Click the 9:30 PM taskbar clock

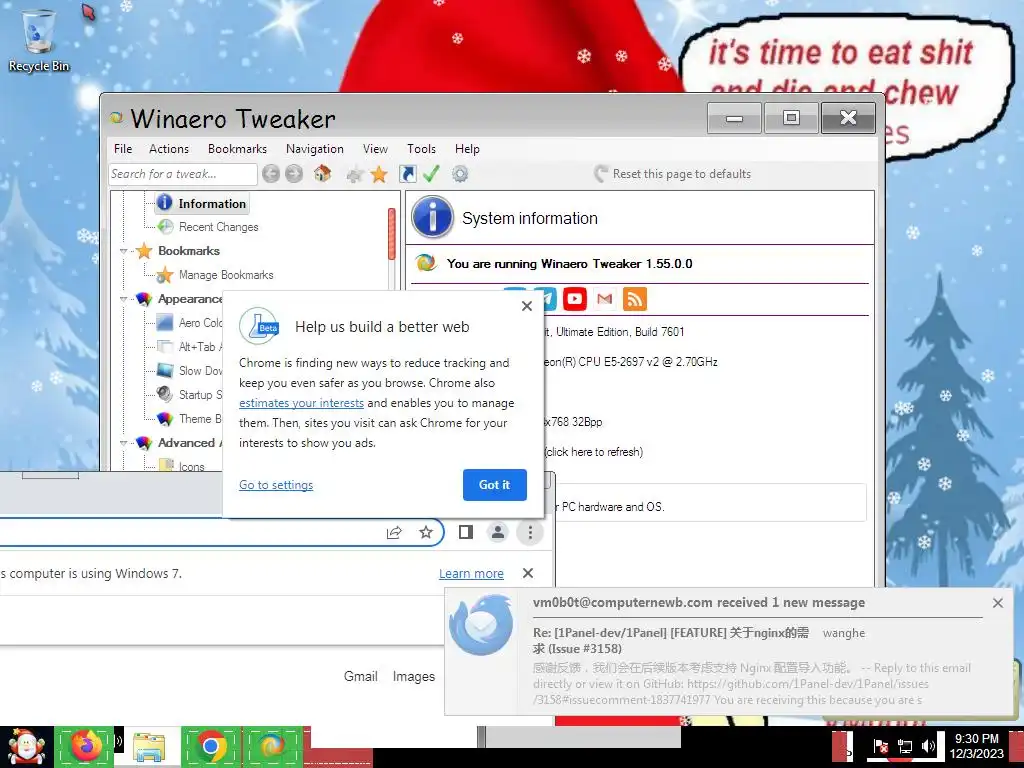976,746
